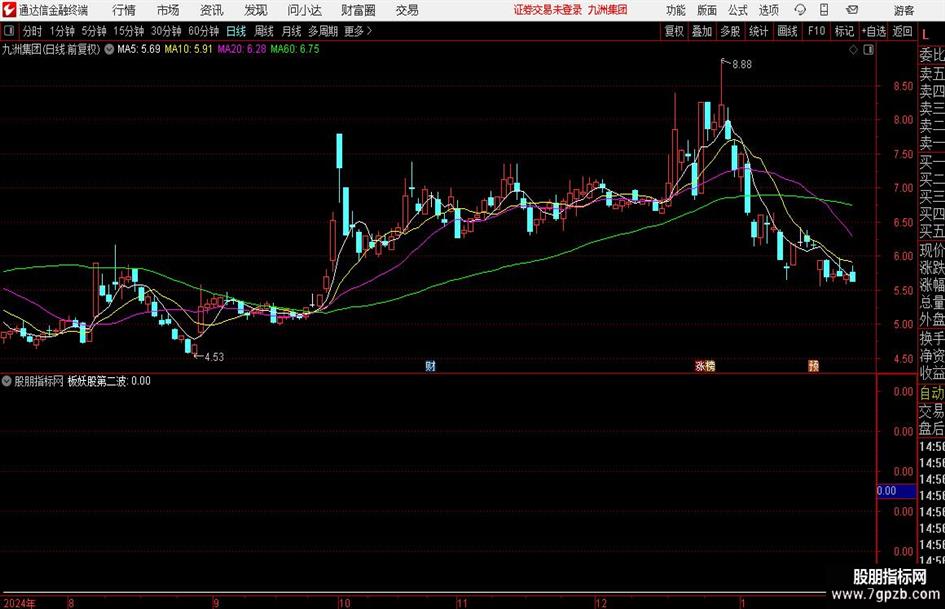This screenshot has width=945, height=609.
Task: Click the 板妖股第二波: 0.00 indicator label
Action: (x=109, y=381)
